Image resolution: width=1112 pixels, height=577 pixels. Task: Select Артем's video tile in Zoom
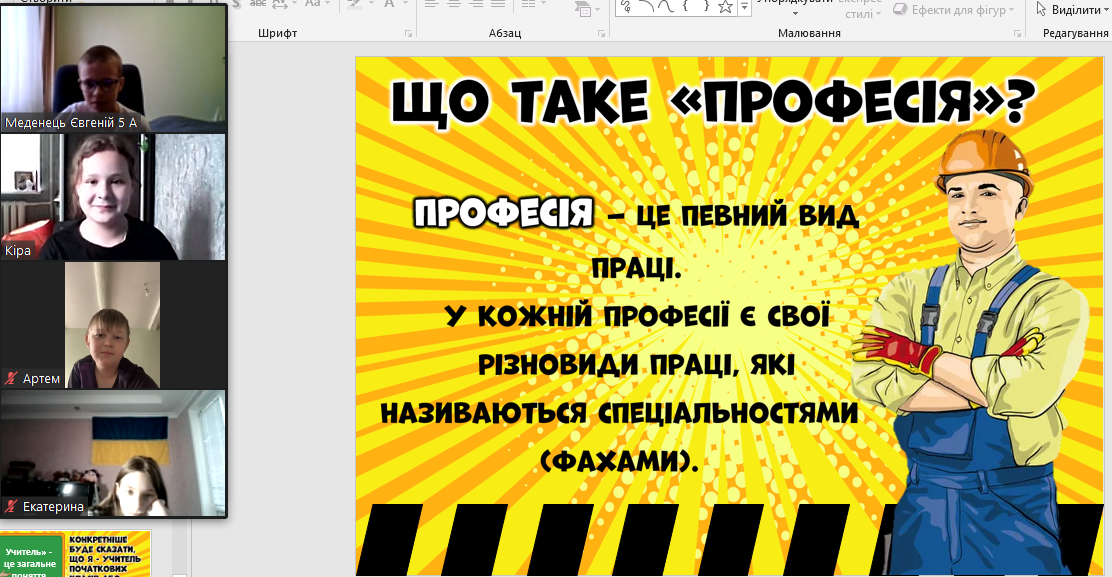pyautogui.click(x=113, y=325)
